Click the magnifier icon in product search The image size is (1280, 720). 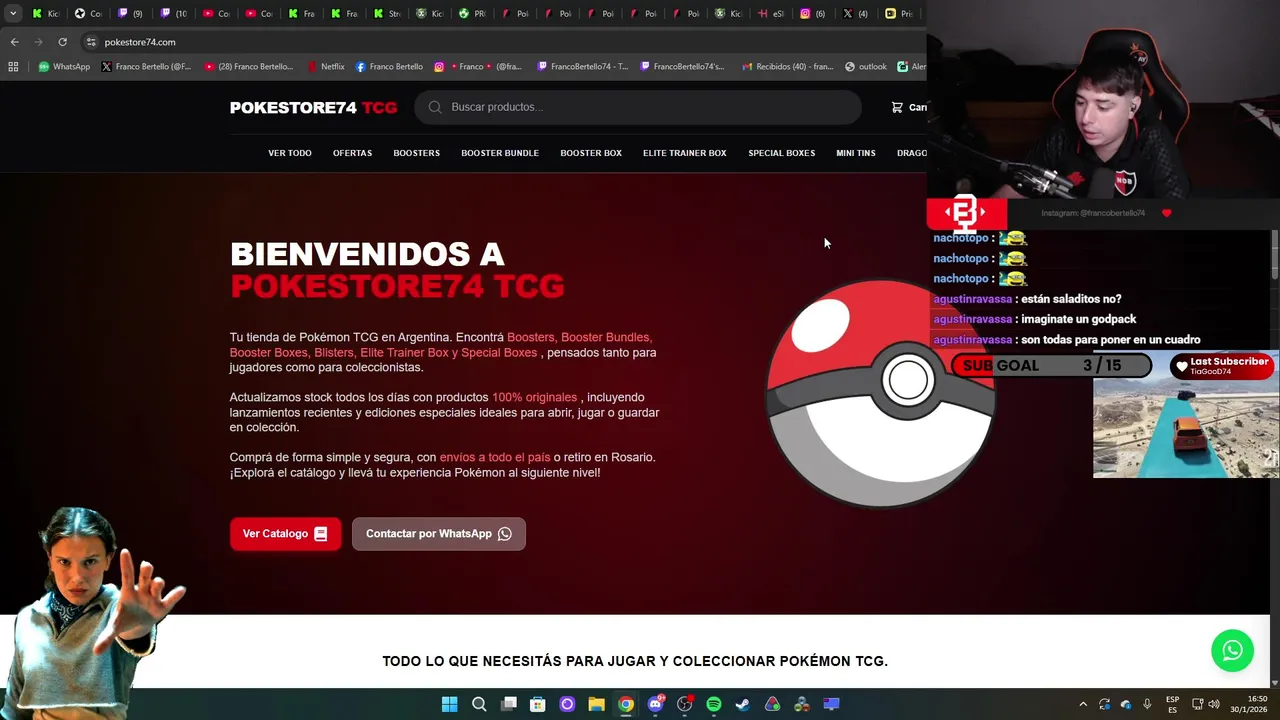click(435, 107)
